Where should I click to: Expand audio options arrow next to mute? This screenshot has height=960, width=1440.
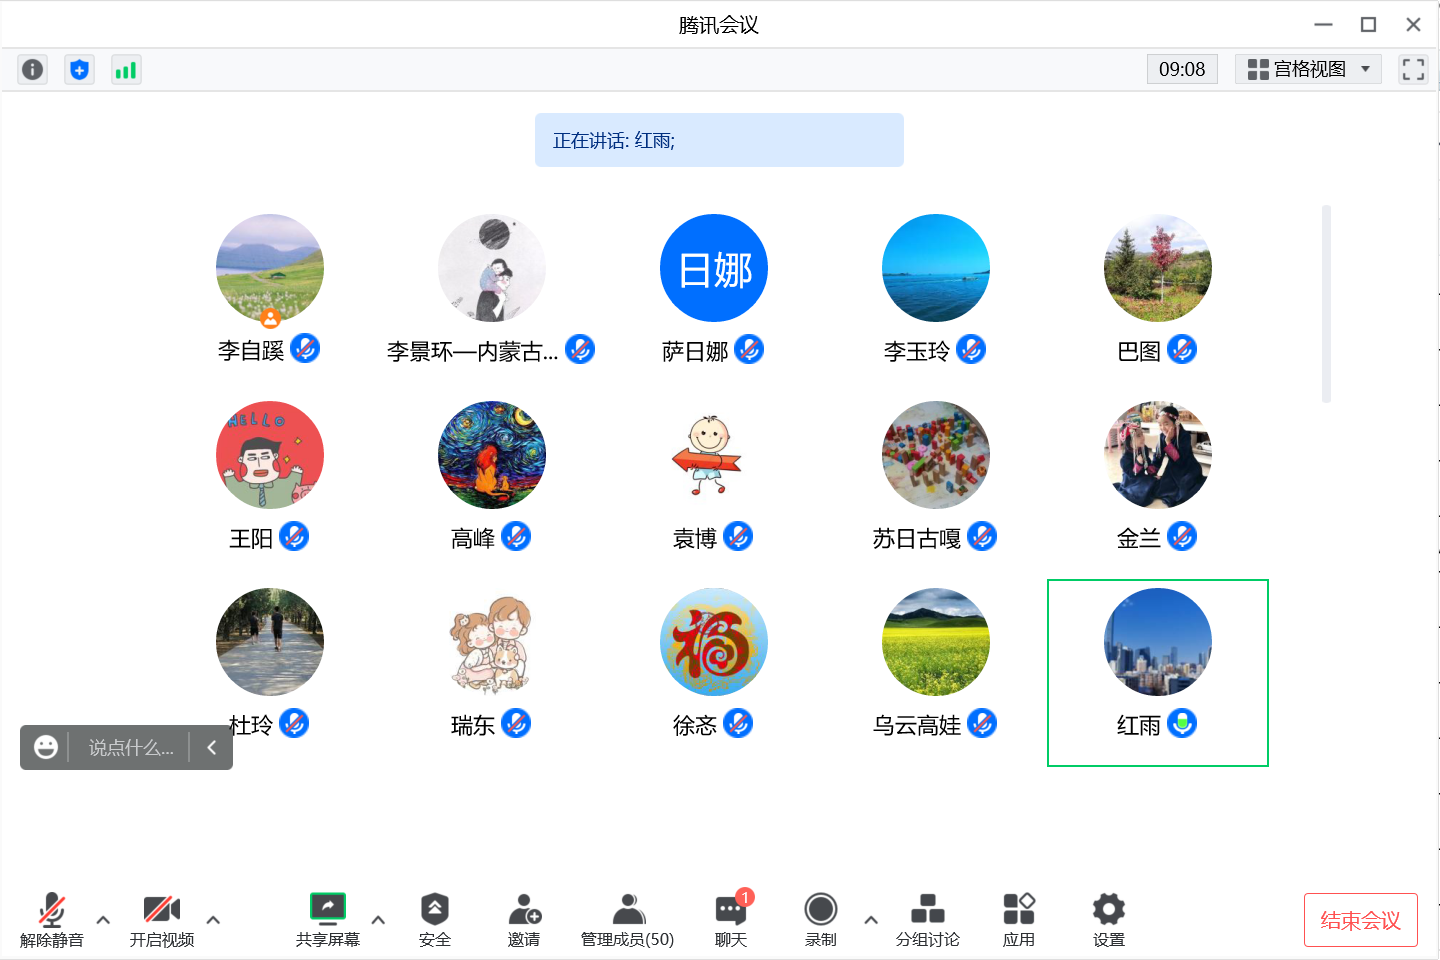coord(103,920)
